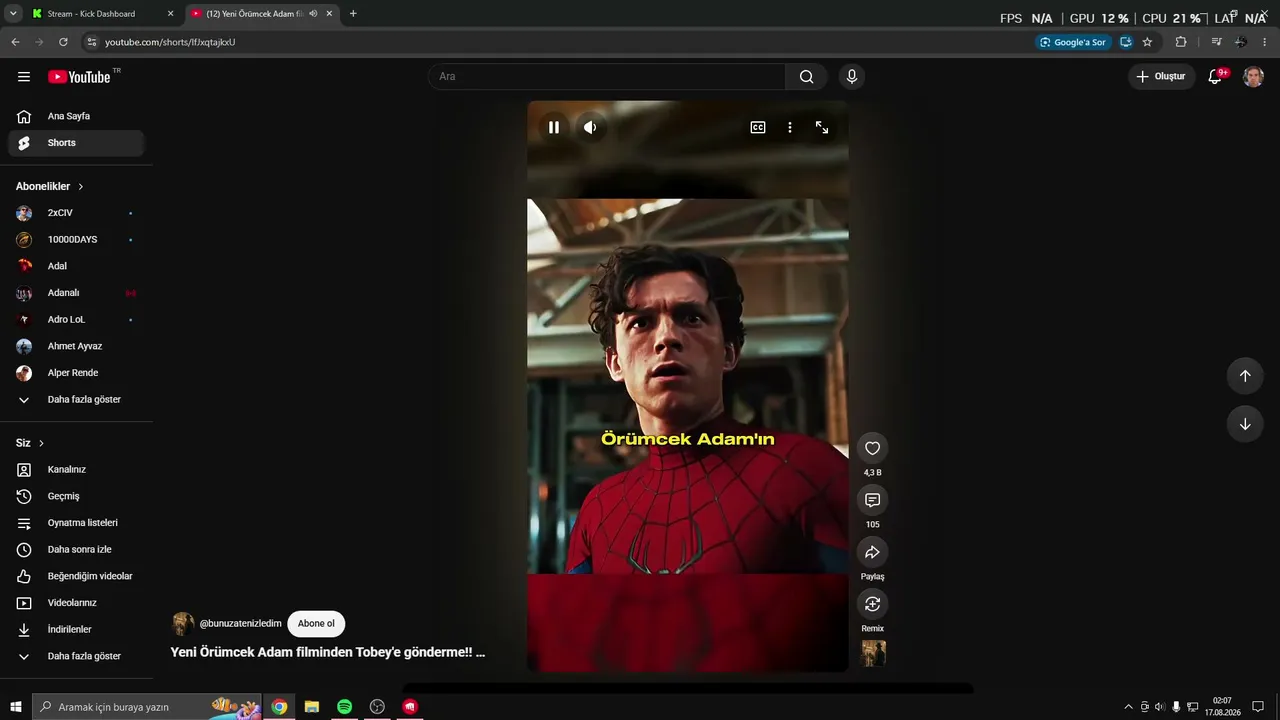This screenshot has height=720, width=1280.
Task: Like the Short with the heart icon
Action: coord(872,448)
